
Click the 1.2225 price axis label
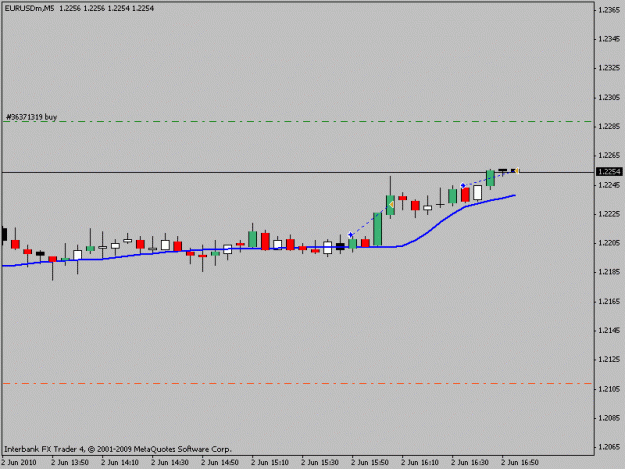point(609,214)
